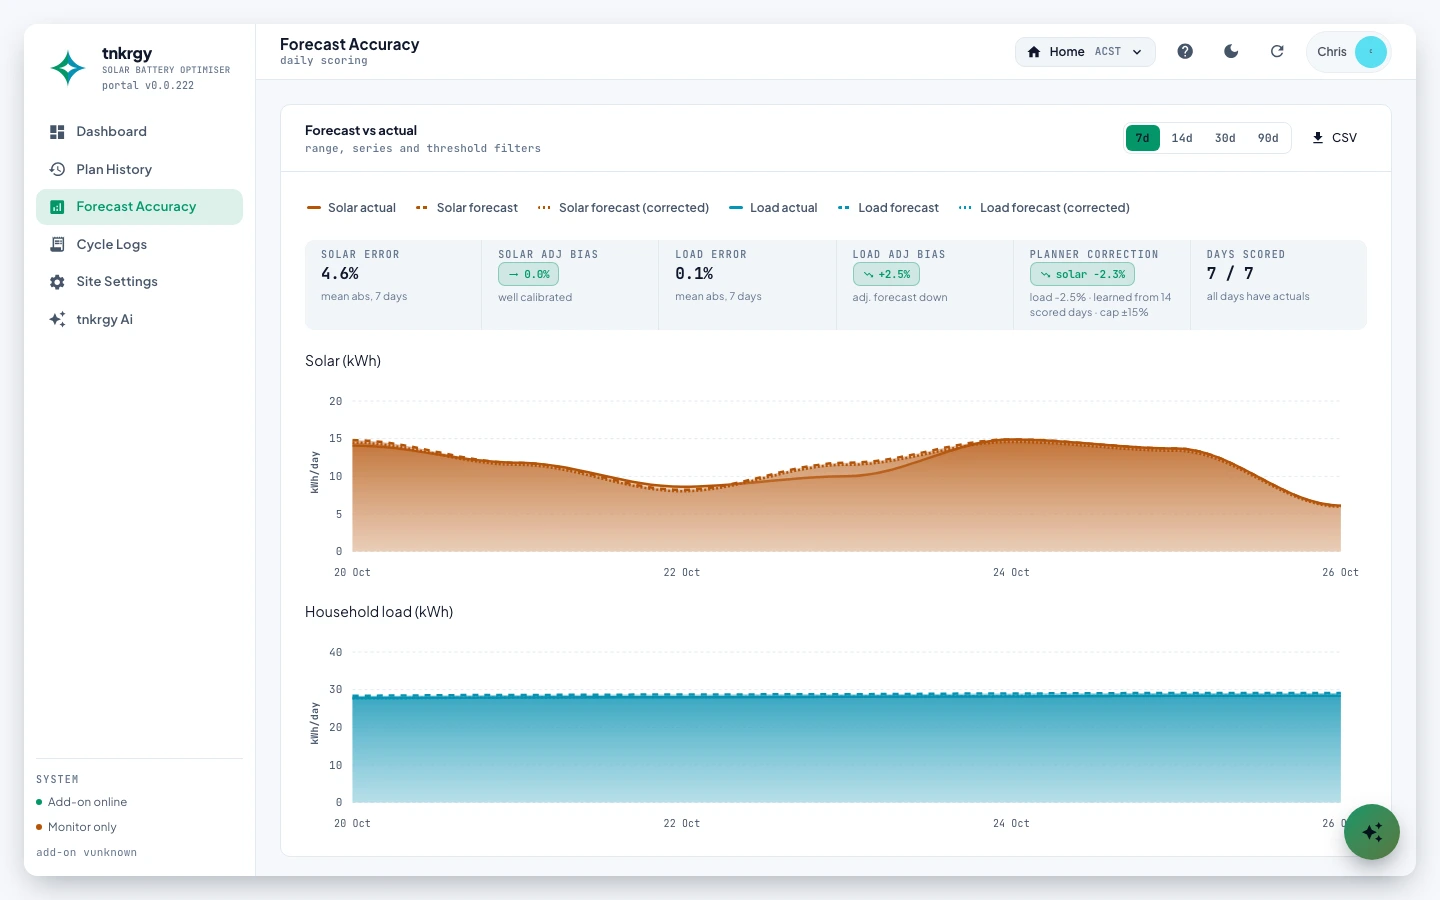Select the 7d range
This screenshot has height=900, width=1440.
(x=1142, y=138)
